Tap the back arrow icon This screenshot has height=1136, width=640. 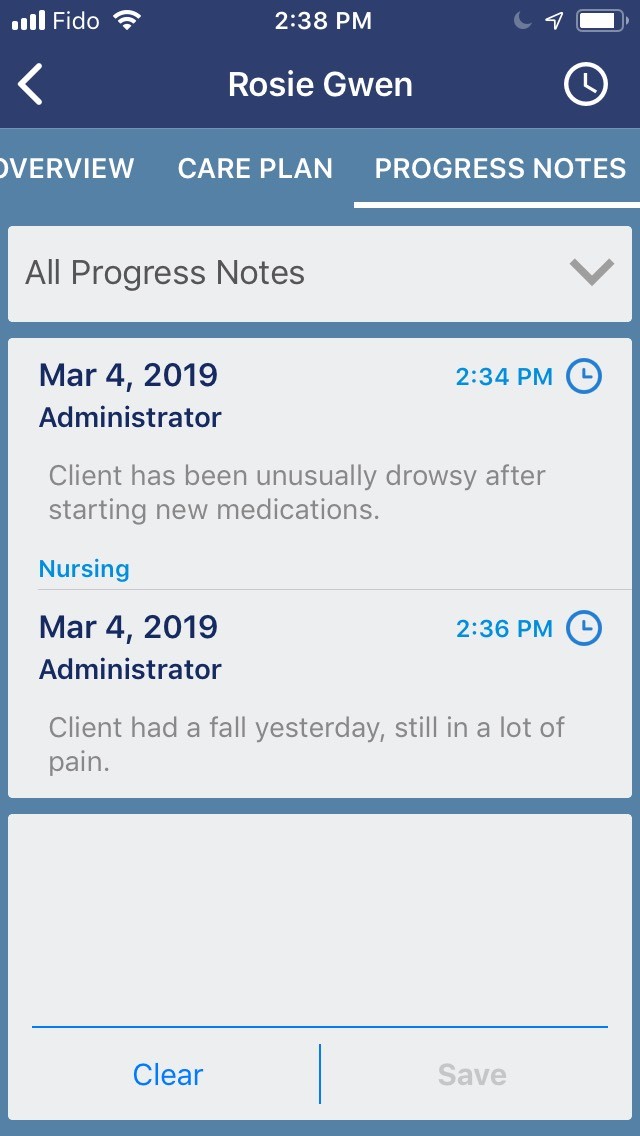tap(31, 85)
